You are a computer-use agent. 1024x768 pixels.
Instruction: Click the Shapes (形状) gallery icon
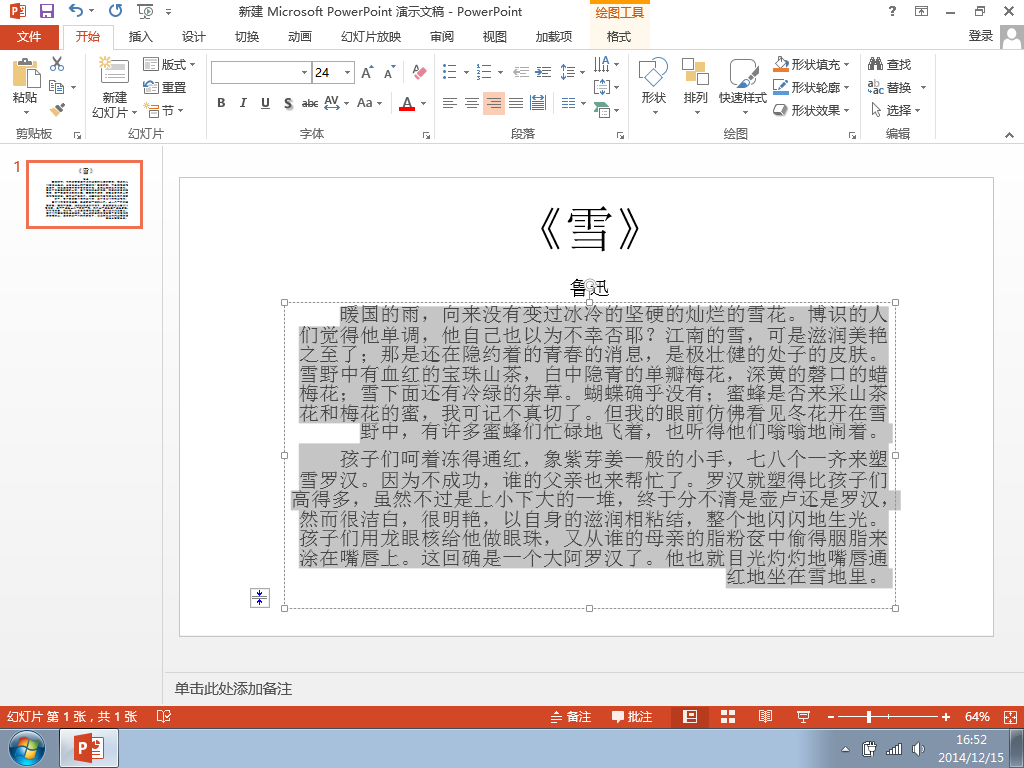(x=653, y=72)
